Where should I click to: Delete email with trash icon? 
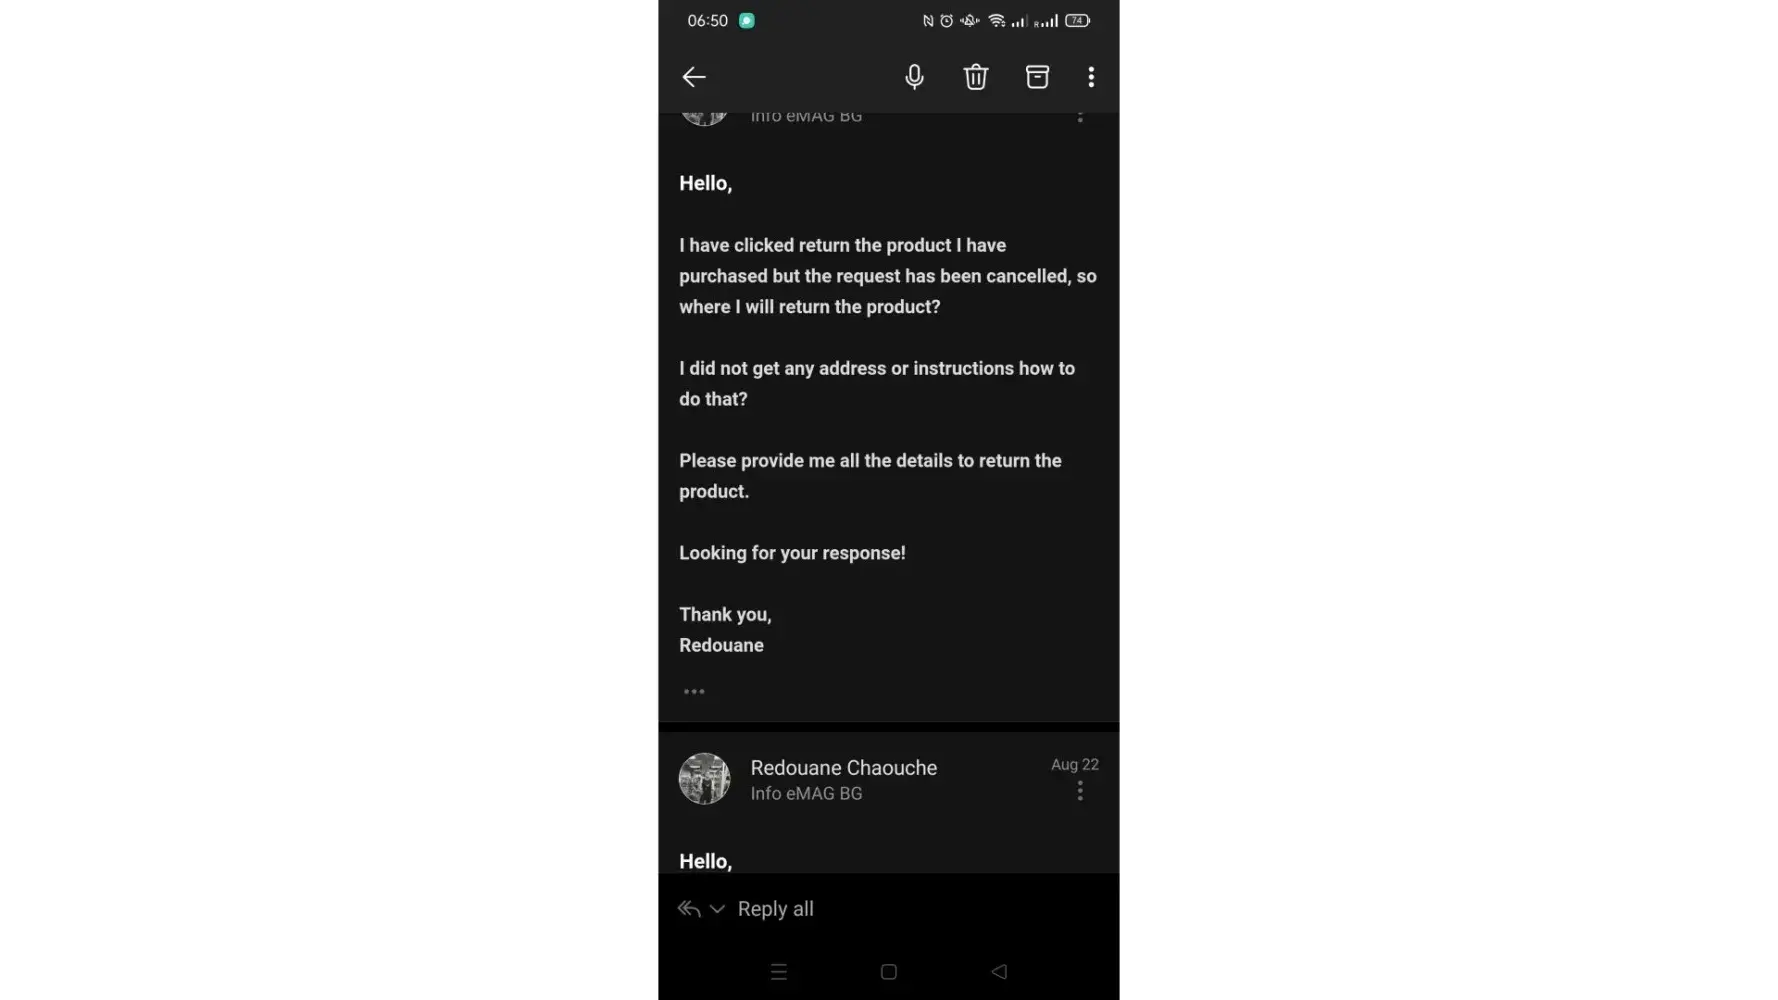(x=976, y=77)
